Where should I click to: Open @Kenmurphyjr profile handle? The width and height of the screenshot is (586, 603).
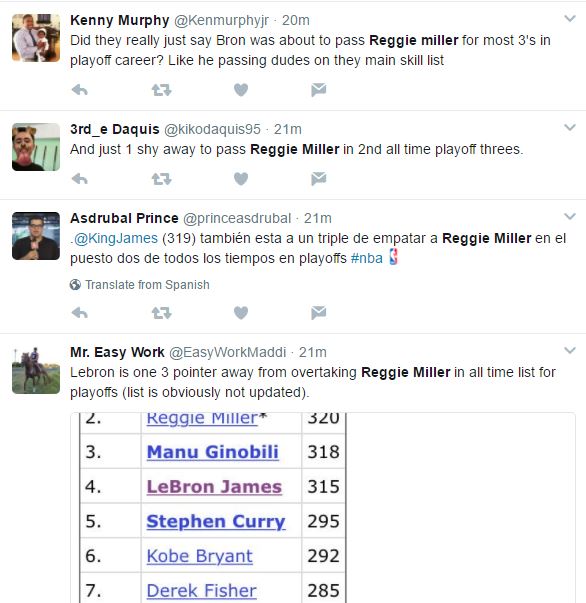[x=221, y=20]
